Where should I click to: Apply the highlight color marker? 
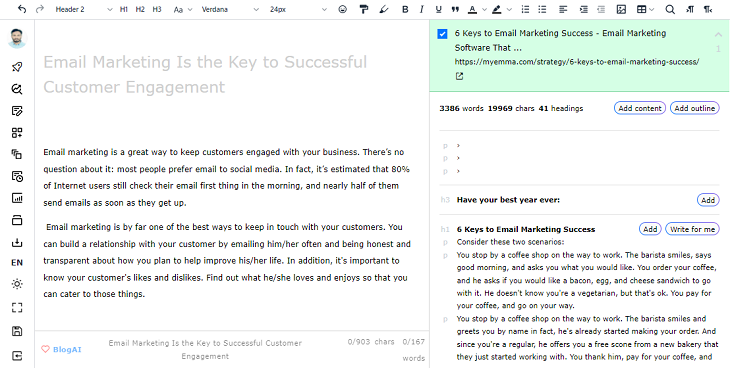click(497, 9)
